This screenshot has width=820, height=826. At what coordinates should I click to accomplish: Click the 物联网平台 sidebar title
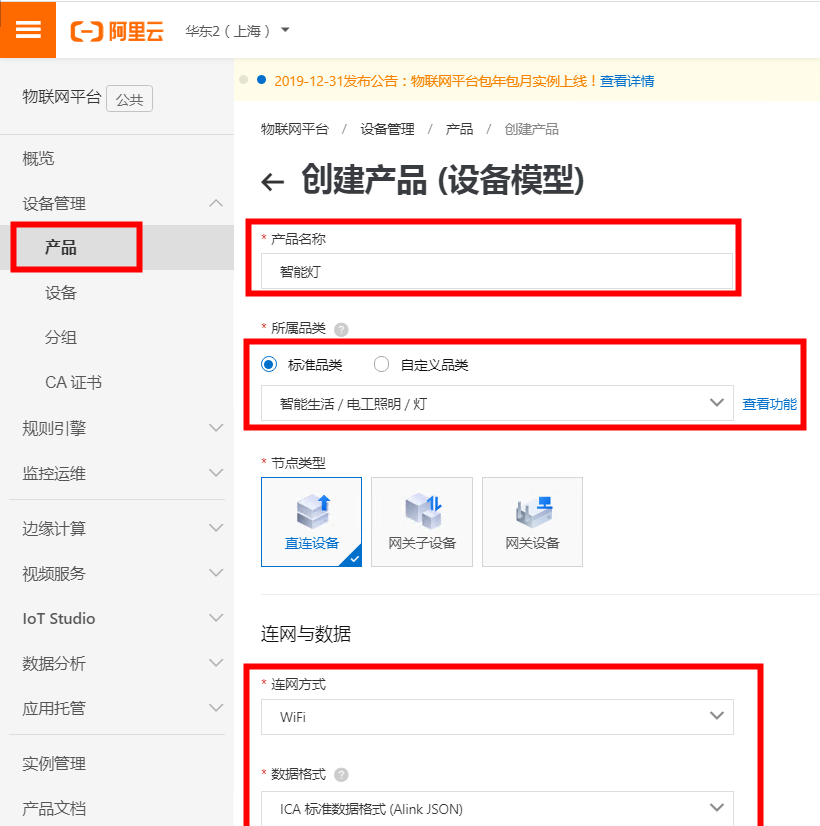pyautogui.click(x=62, y=97)
